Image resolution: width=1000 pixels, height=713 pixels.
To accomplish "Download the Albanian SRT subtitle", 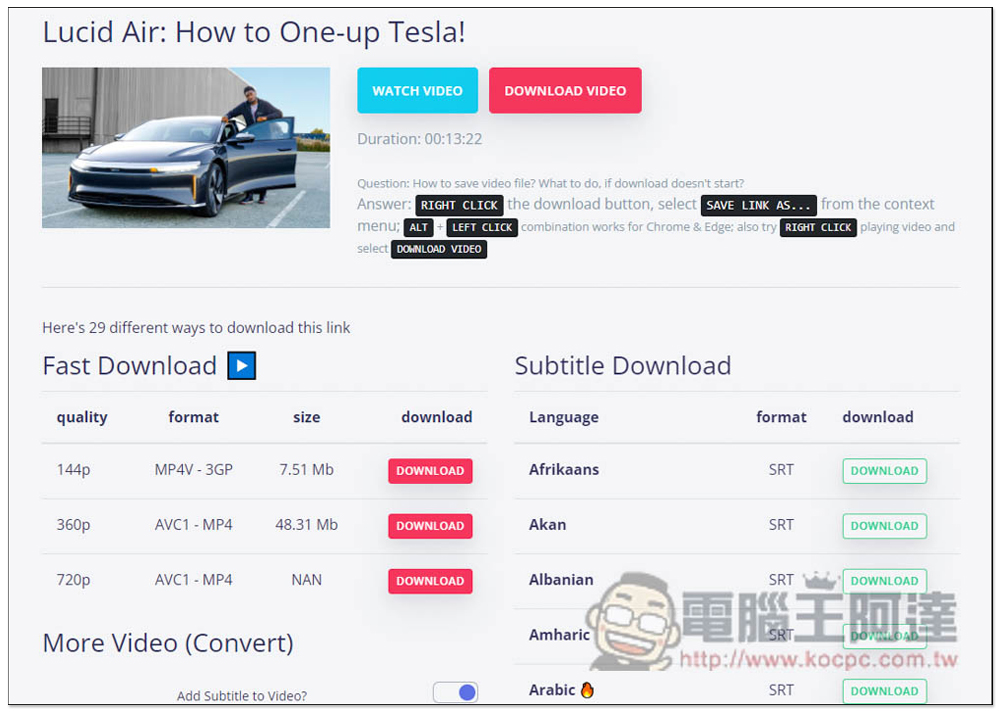I will [x=884, y=581].
